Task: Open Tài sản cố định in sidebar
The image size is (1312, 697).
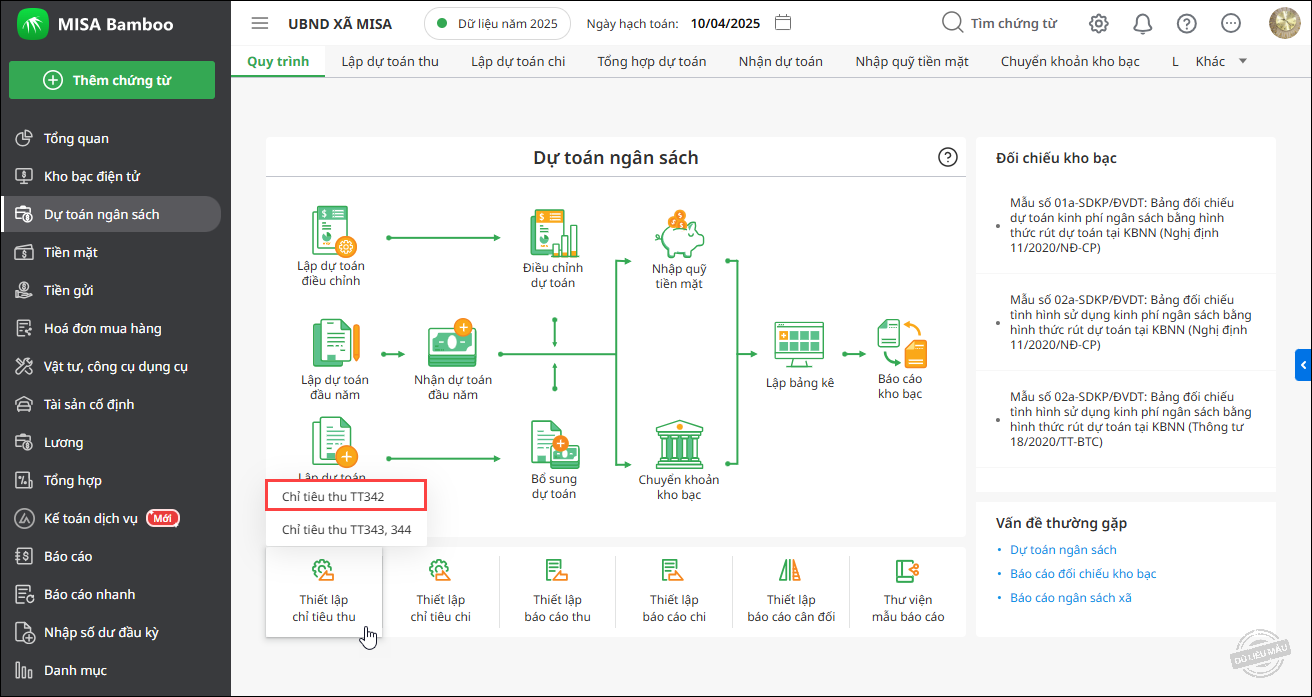Action: [112, 404]
